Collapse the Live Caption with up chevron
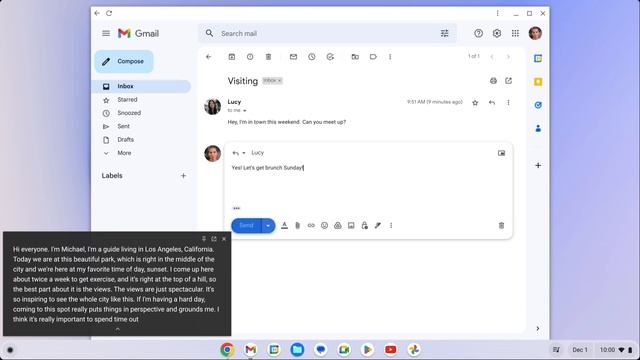 click(x=118, y=329)
